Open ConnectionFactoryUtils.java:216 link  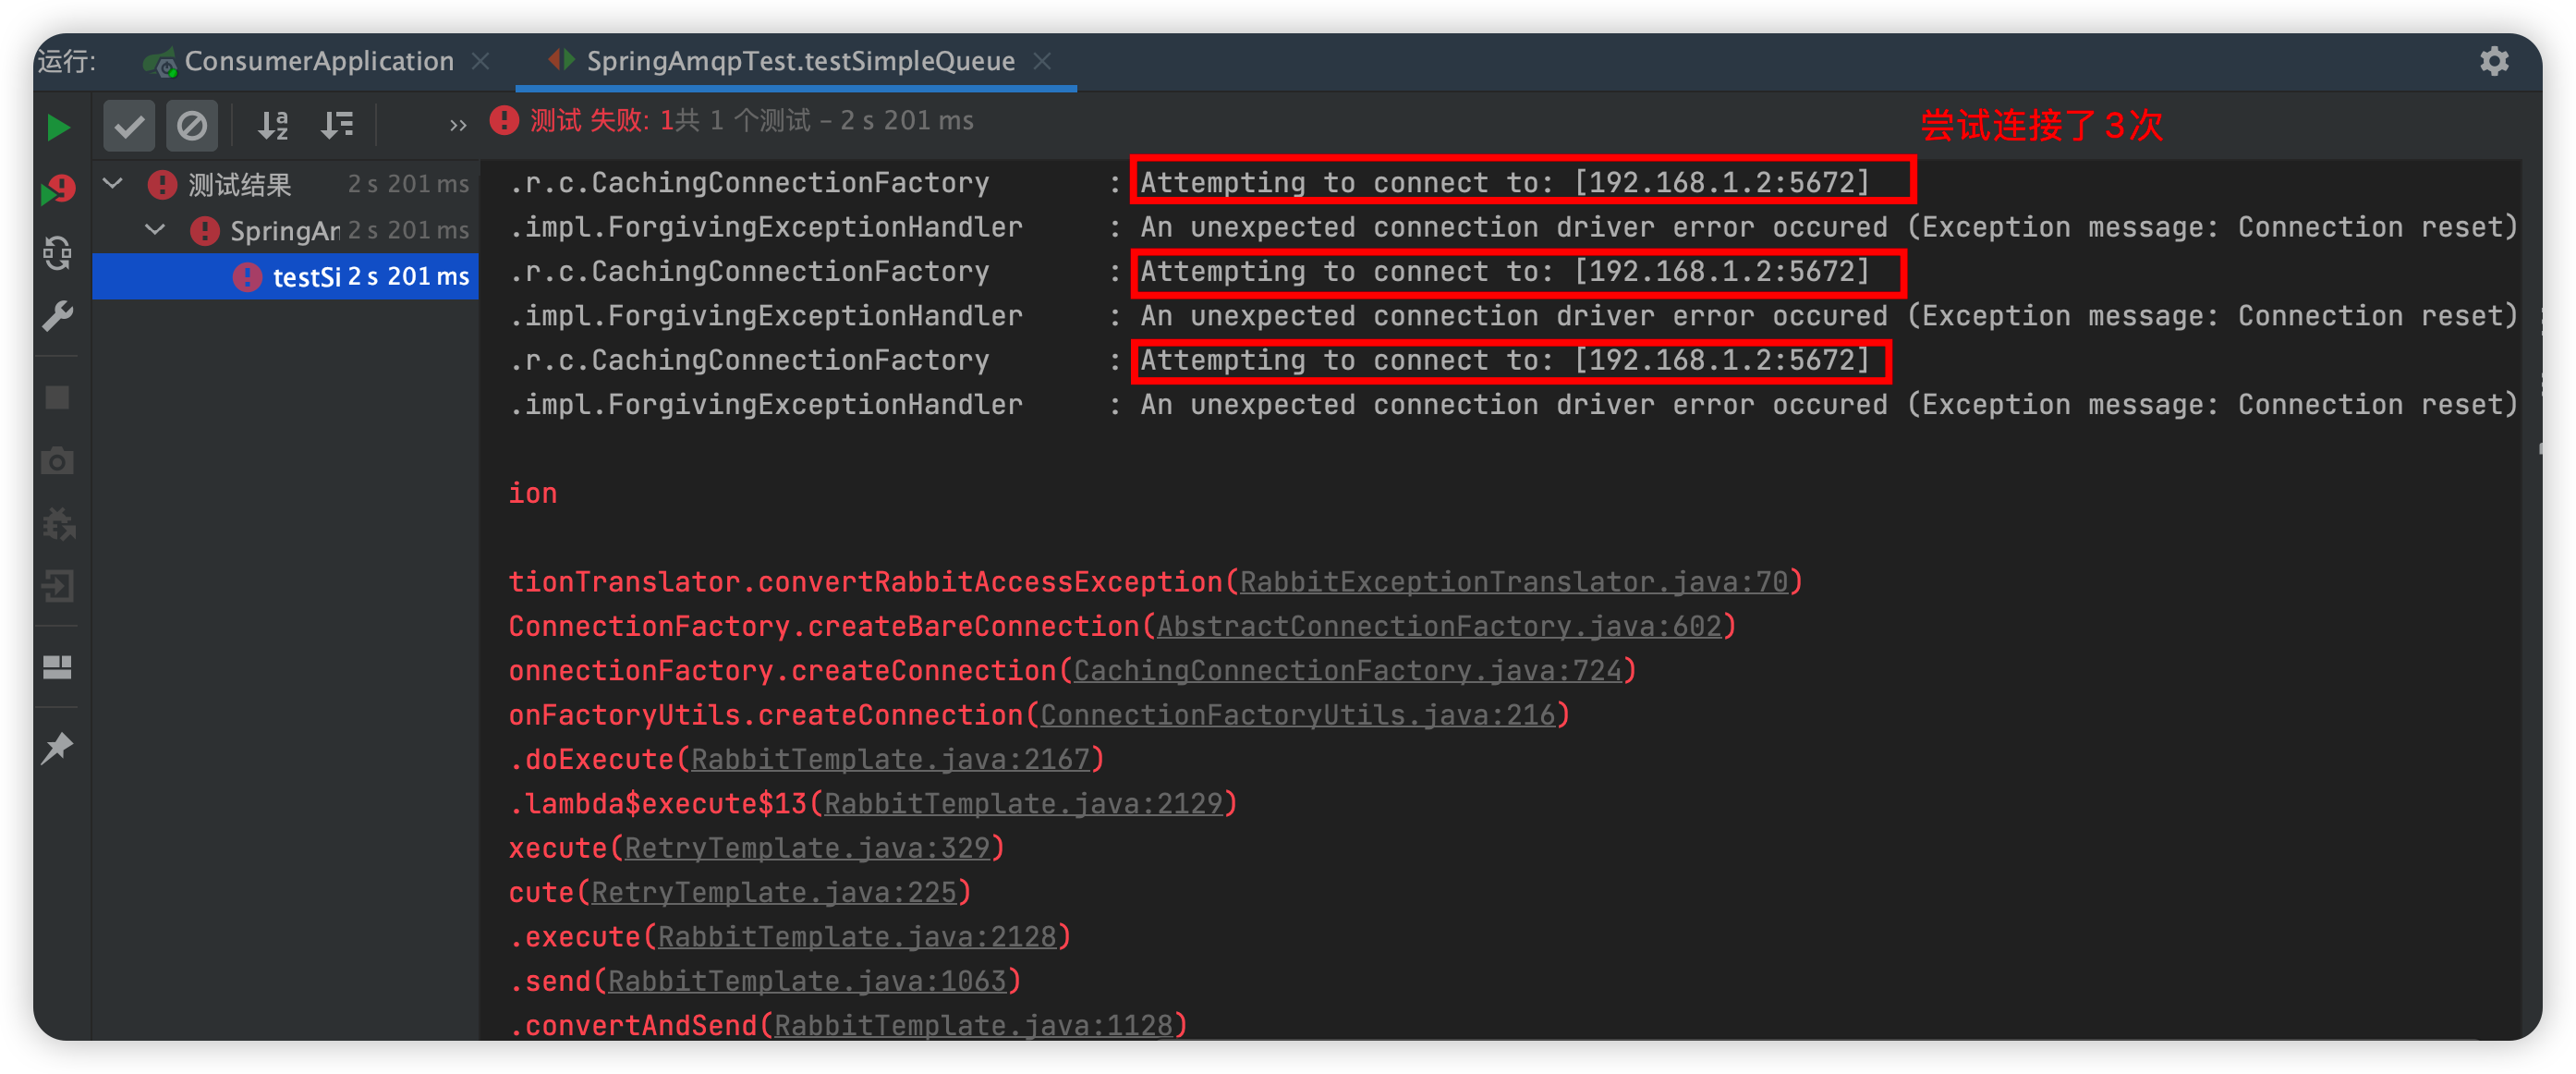click(1298, 715)
